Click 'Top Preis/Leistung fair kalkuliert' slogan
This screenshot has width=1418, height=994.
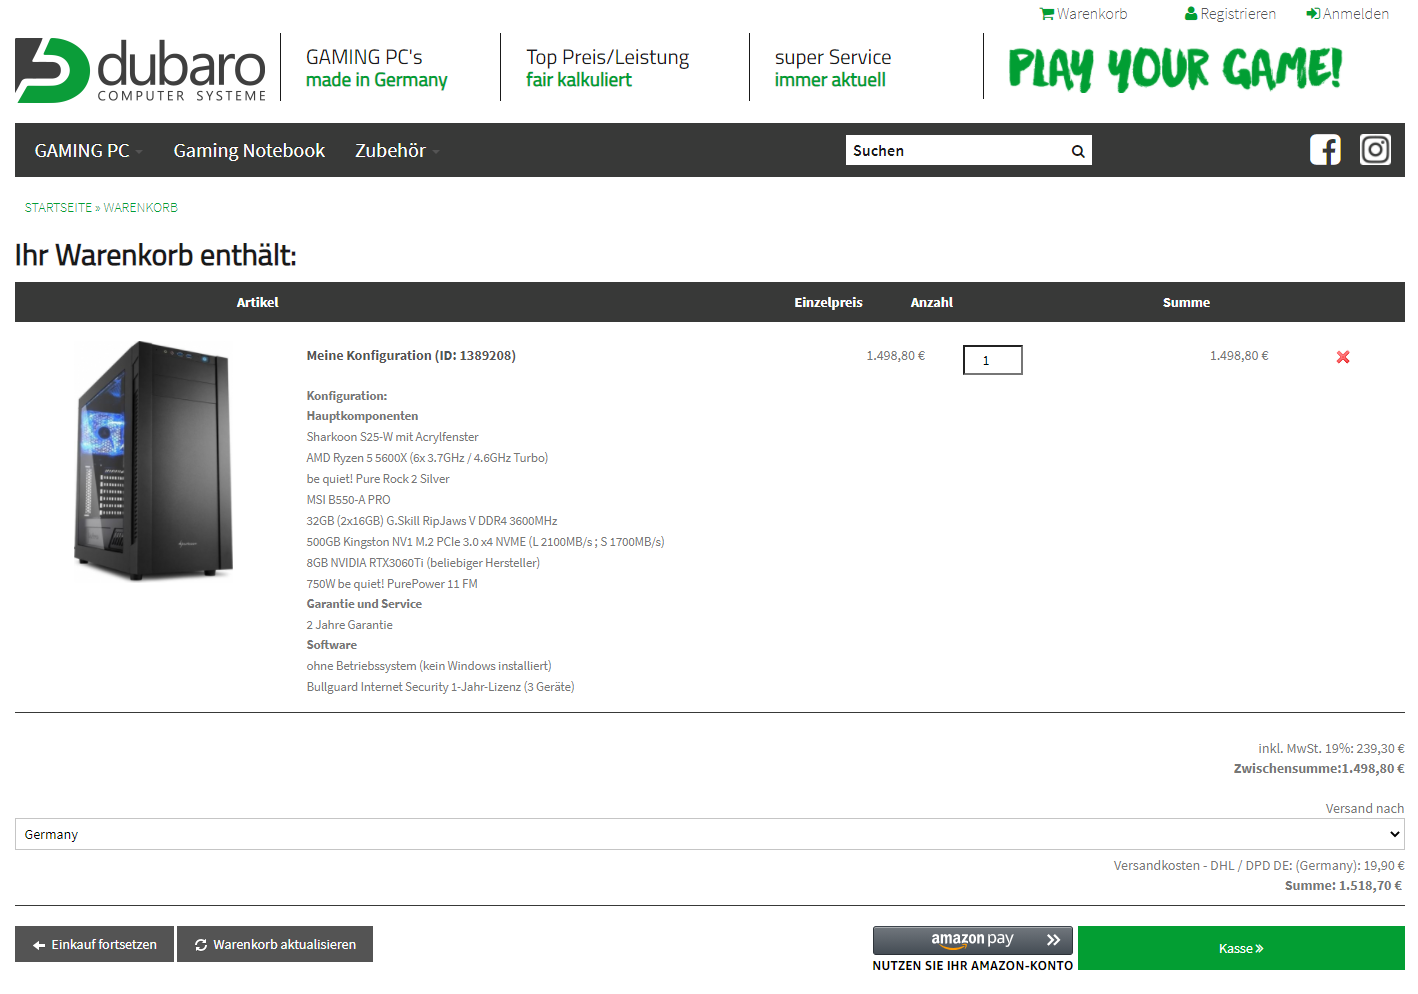click(607, 68)
